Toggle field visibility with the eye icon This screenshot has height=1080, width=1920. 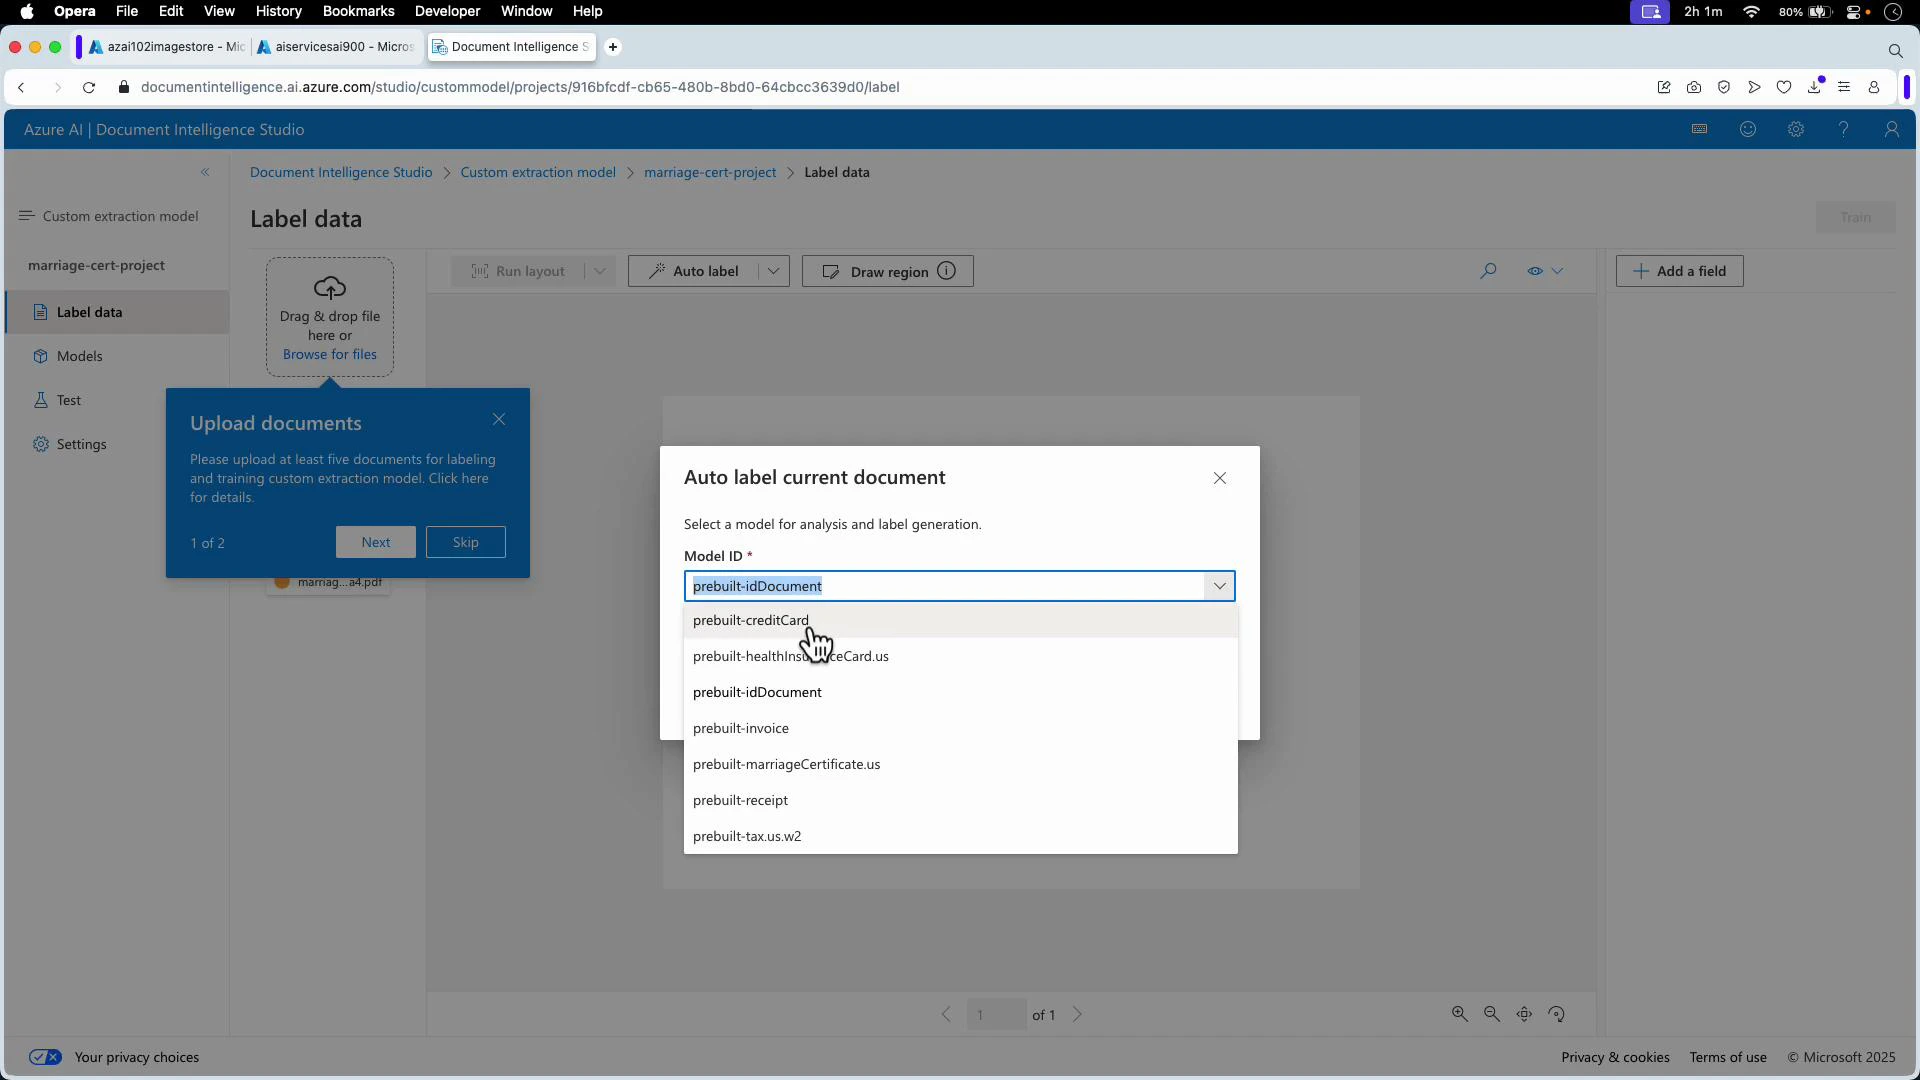coord(1535,271)
